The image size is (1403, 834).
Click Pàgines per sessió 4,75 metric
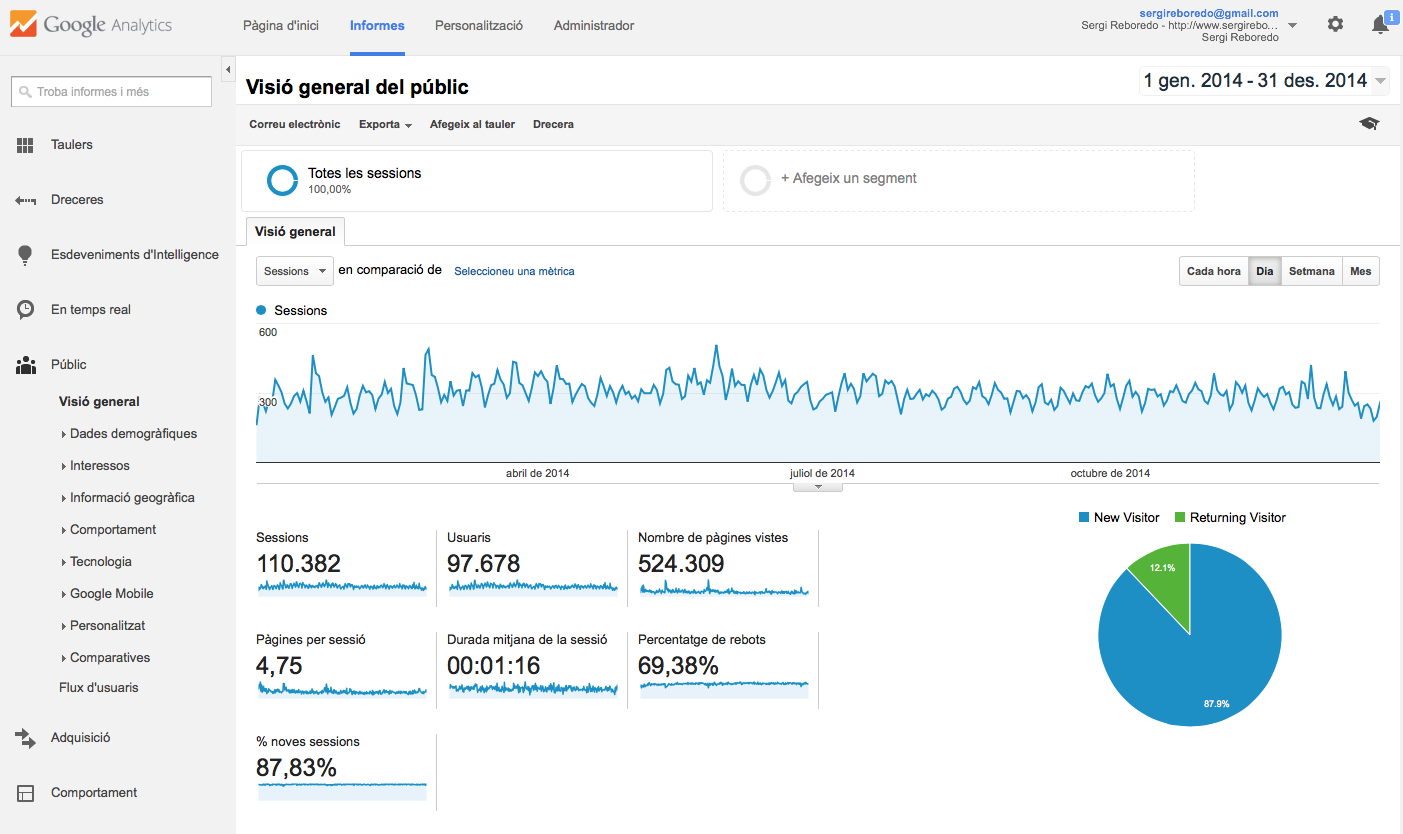(342, 666)
